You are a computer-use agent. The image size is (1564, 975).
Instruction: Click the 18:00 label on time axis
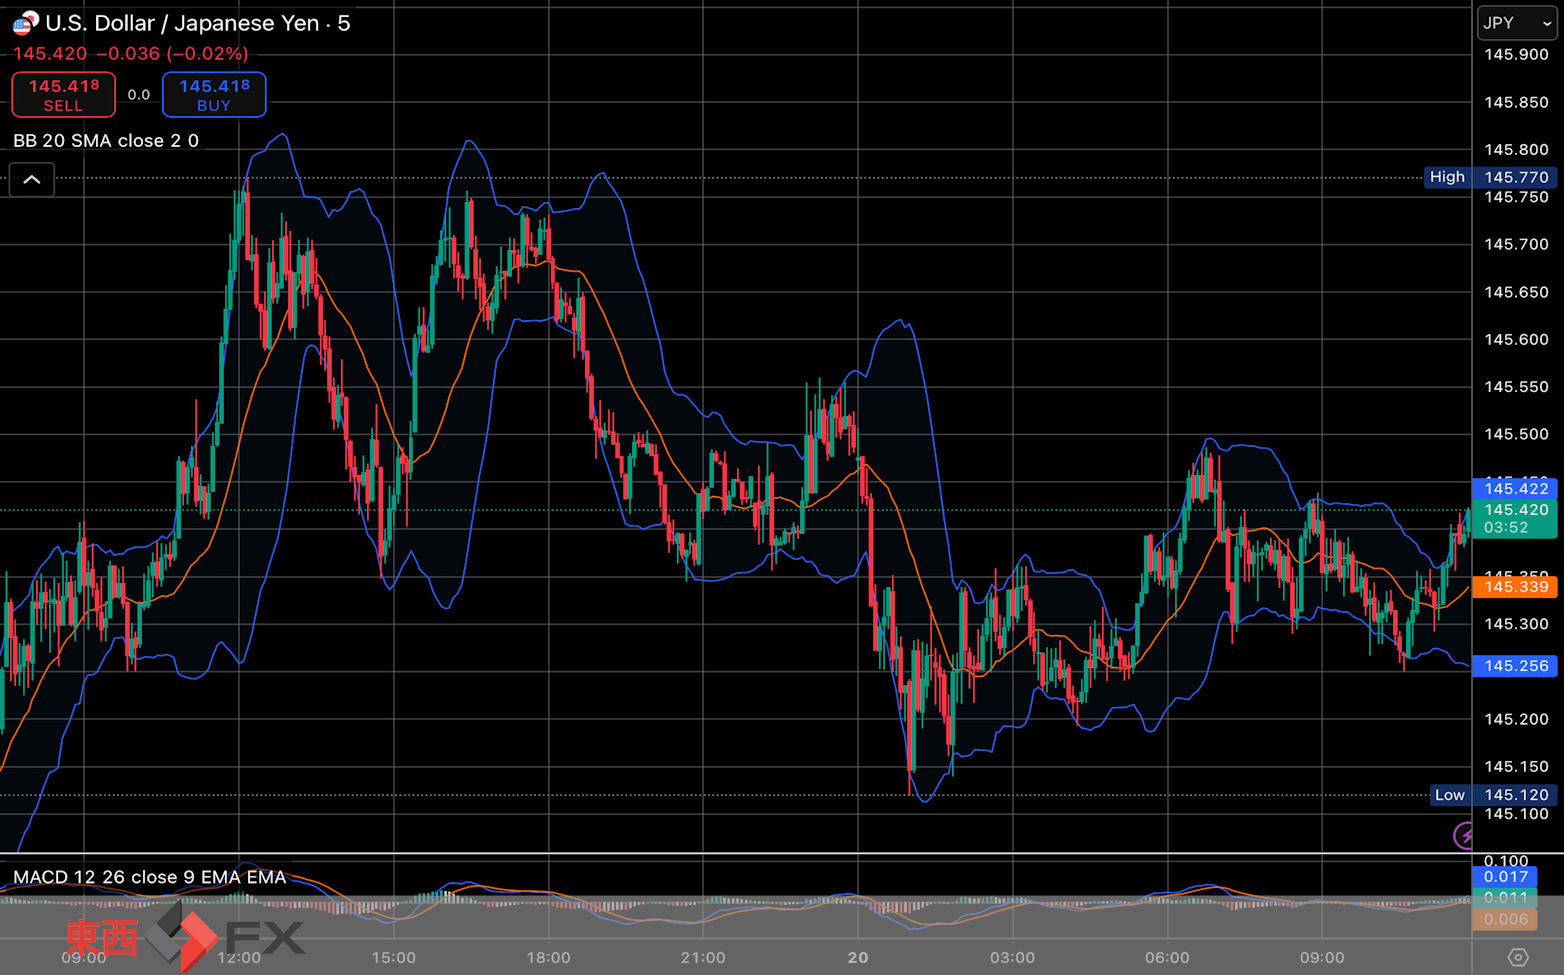coord(548,957)
